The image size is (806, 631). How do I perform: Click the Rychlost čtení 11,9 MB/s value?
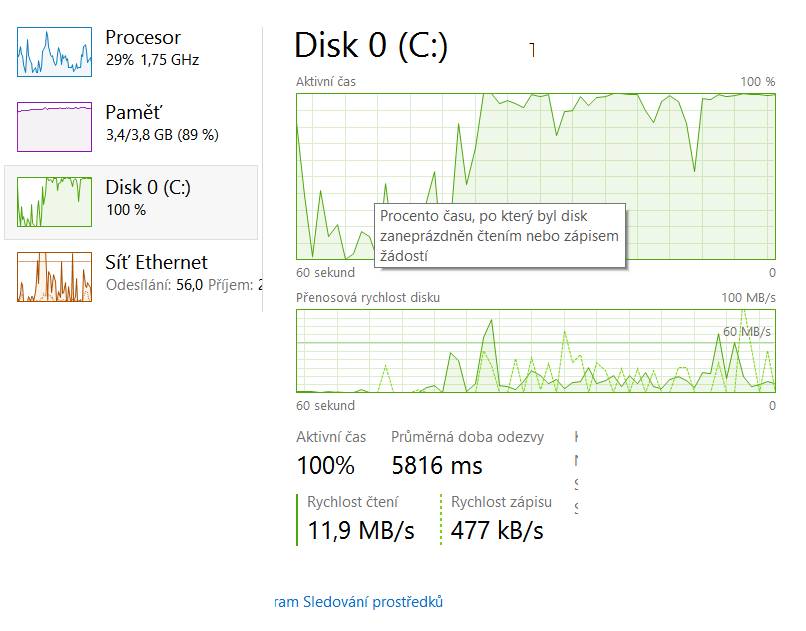click(361, 530)
